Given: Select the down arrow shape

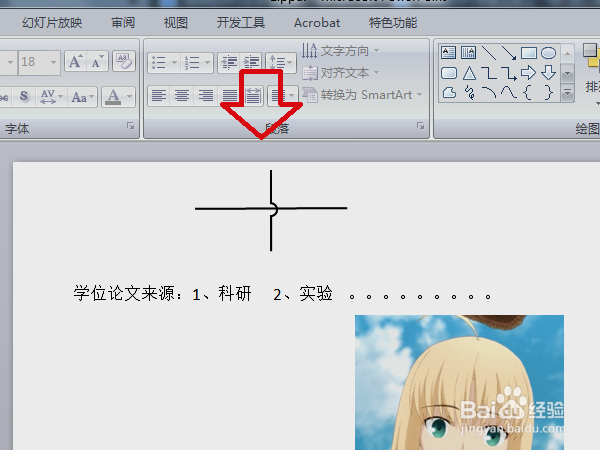Looking at the screenshot, I should (x=548, y=73).
